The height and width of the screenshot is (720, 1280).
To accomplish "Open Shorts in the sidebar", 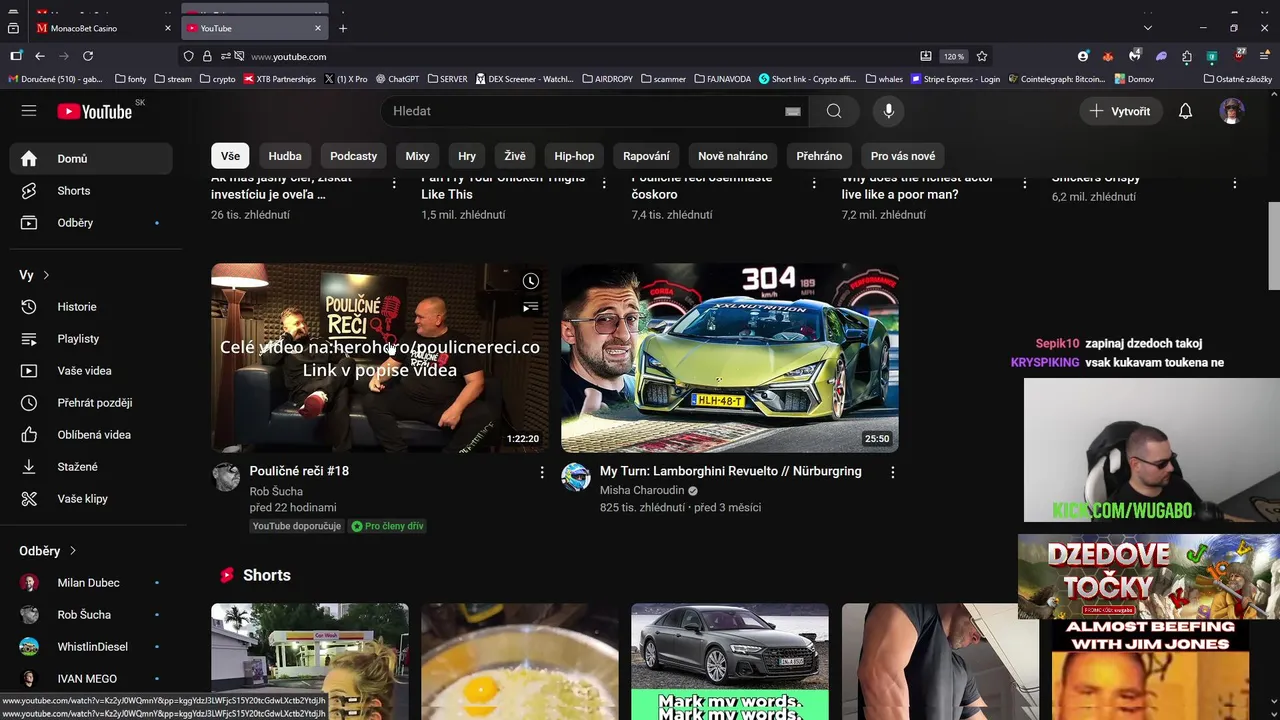I will click(91, 191).
